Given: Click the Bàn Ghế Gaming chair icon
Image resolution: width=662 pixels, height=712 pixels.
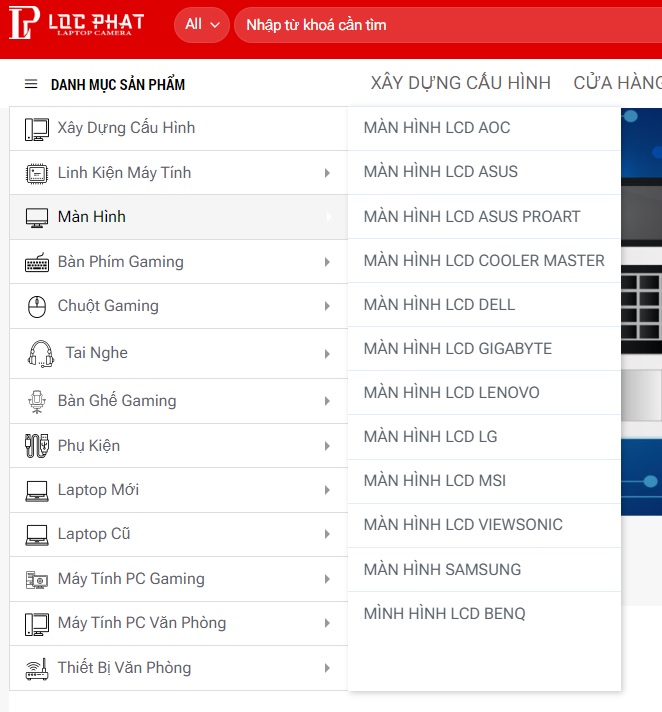Looking at the screenshot, I should pos(37,401).
